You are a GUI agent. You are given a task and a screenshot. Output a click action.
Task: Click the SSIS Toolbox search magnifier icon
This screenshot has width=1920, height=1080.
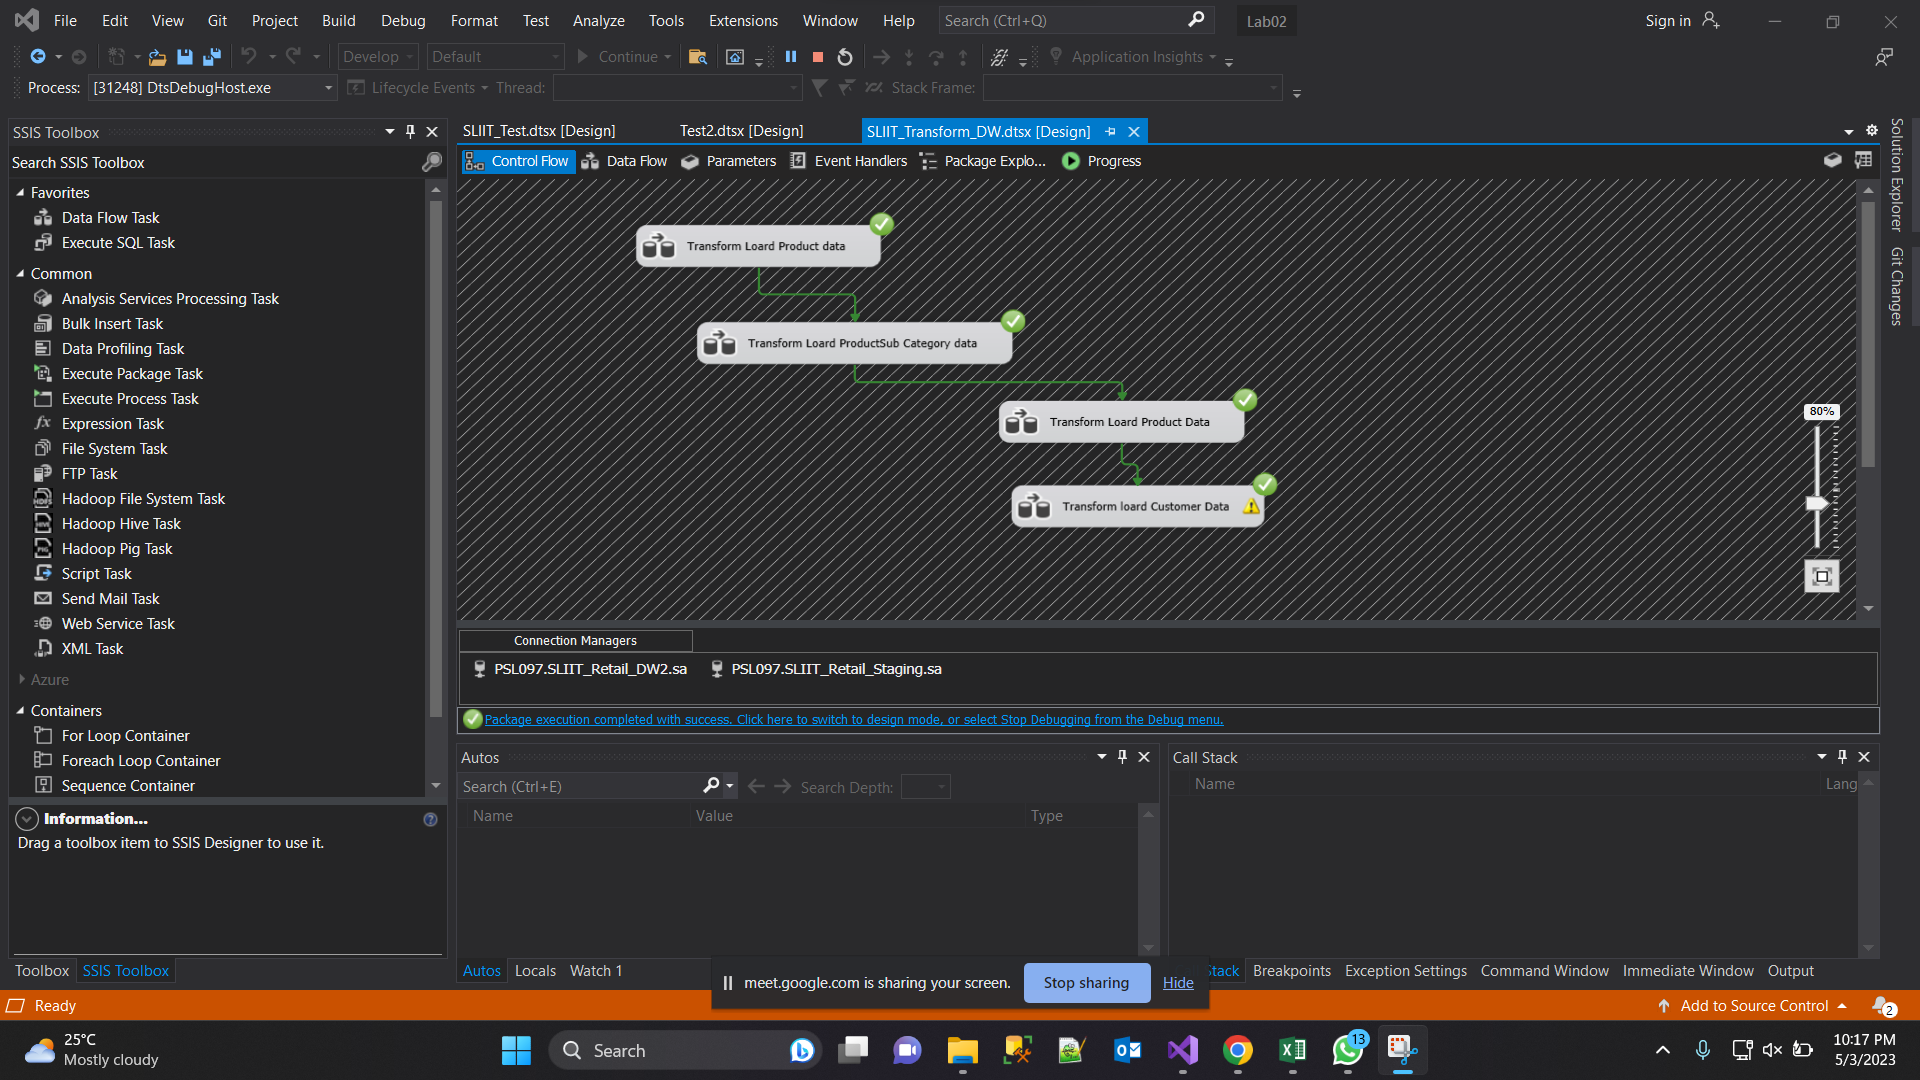coord(432,162)
